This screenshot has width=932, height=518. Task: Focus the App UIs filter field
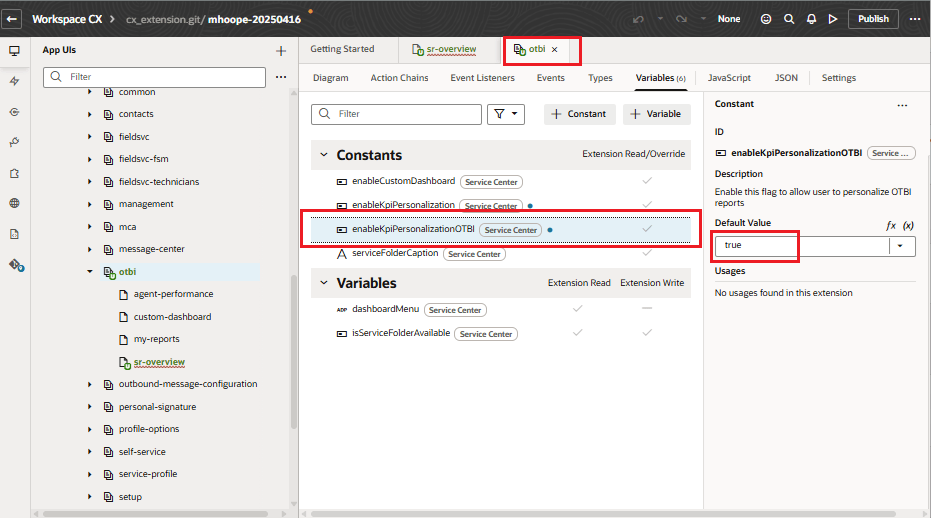tap(155, 77)
